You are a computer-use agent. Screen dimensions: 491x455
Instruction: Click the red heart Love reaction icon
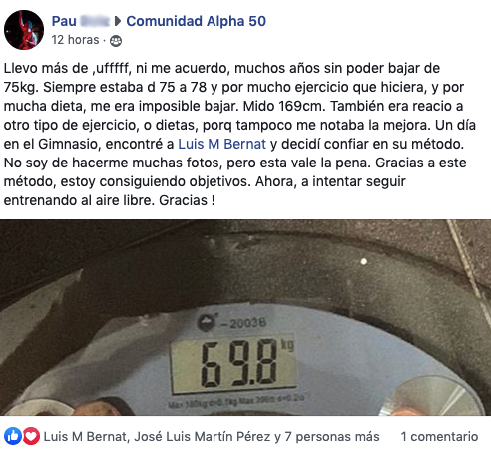[x=31, y=436]
